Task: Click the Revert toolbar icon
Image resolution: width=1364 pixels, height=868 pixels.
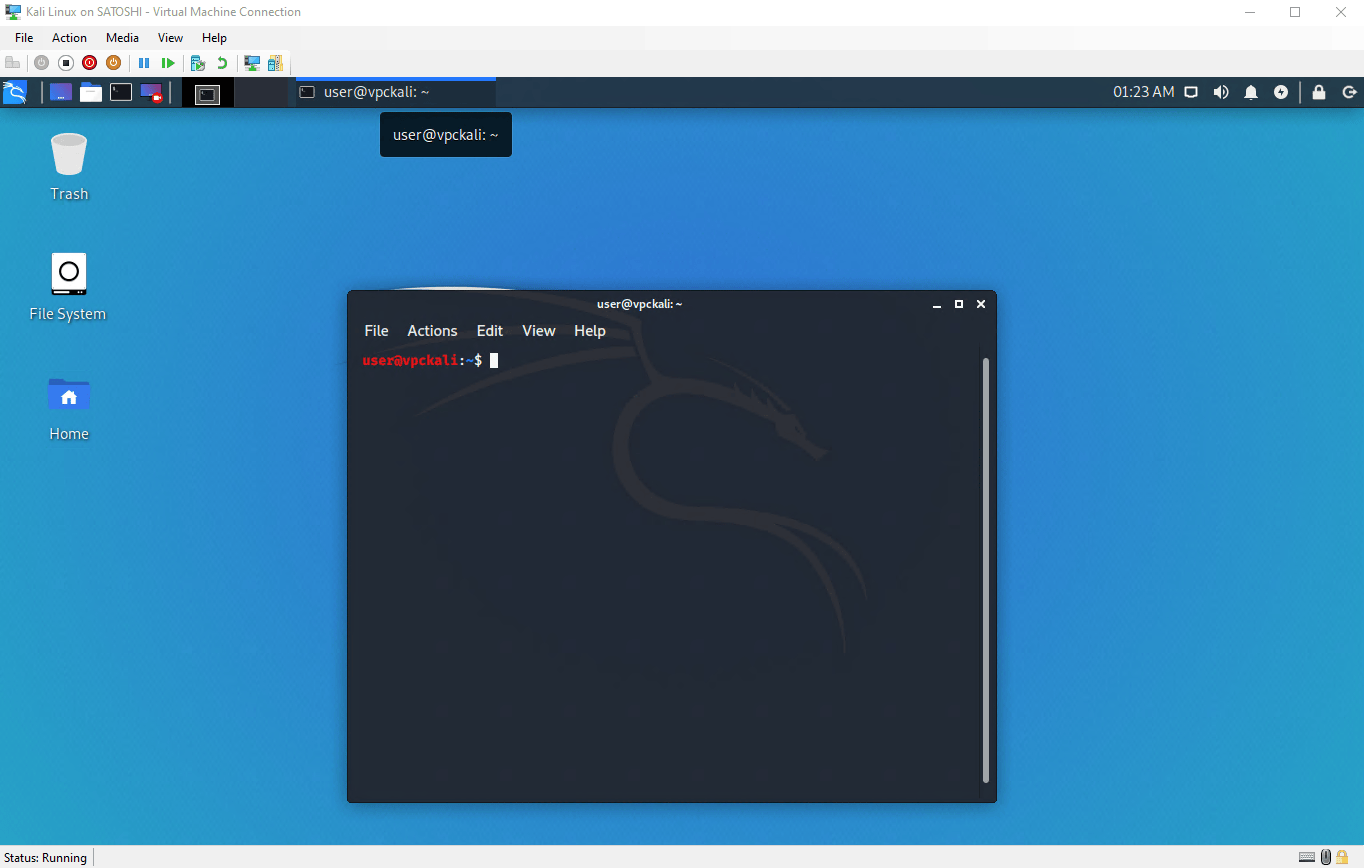Action: 220,62
